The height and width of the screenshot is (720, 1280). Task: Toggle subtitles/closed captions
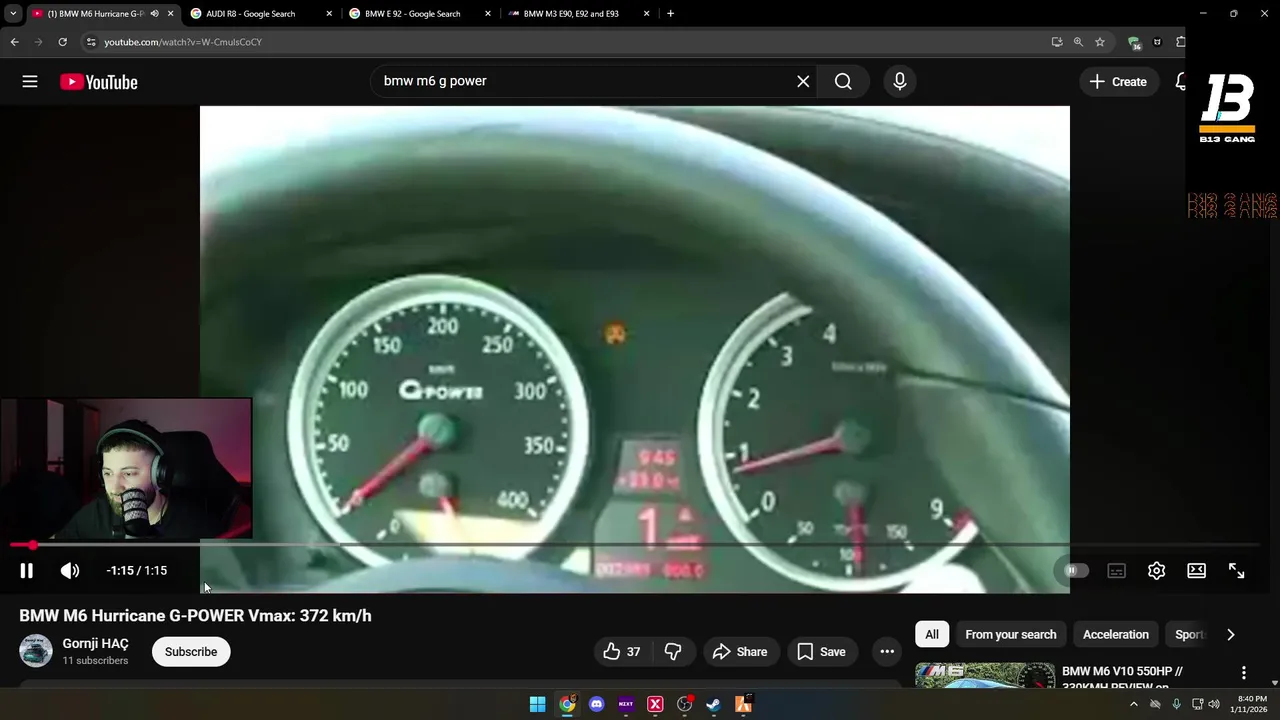tap(1116, 570)
